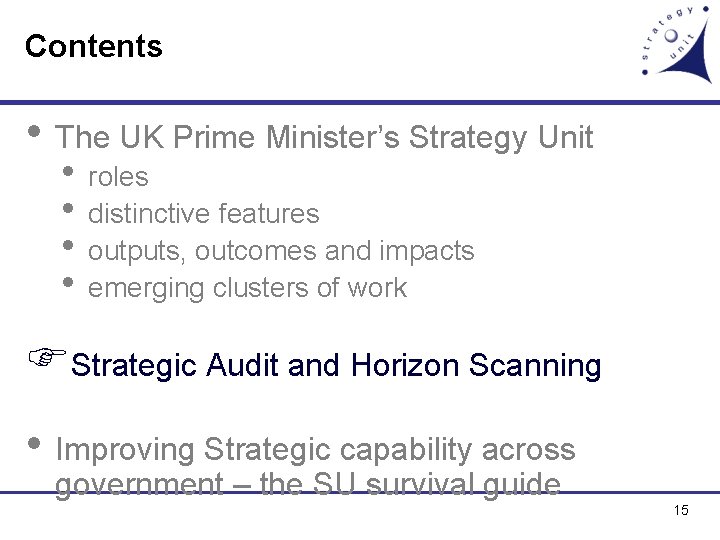Image resolution: width=720 pixels, height=540 pixels.
Task: Click the Strategy Unit logo
Action: [x=677, y=45]
